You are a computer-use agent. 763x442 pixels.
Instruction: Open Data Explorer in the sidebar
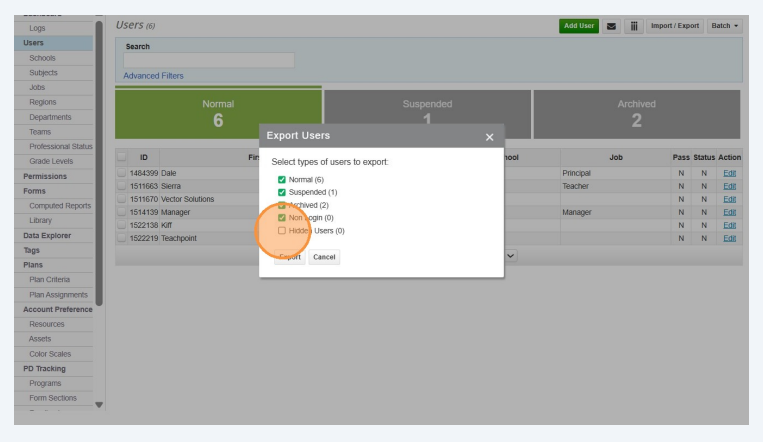point(47,236)
